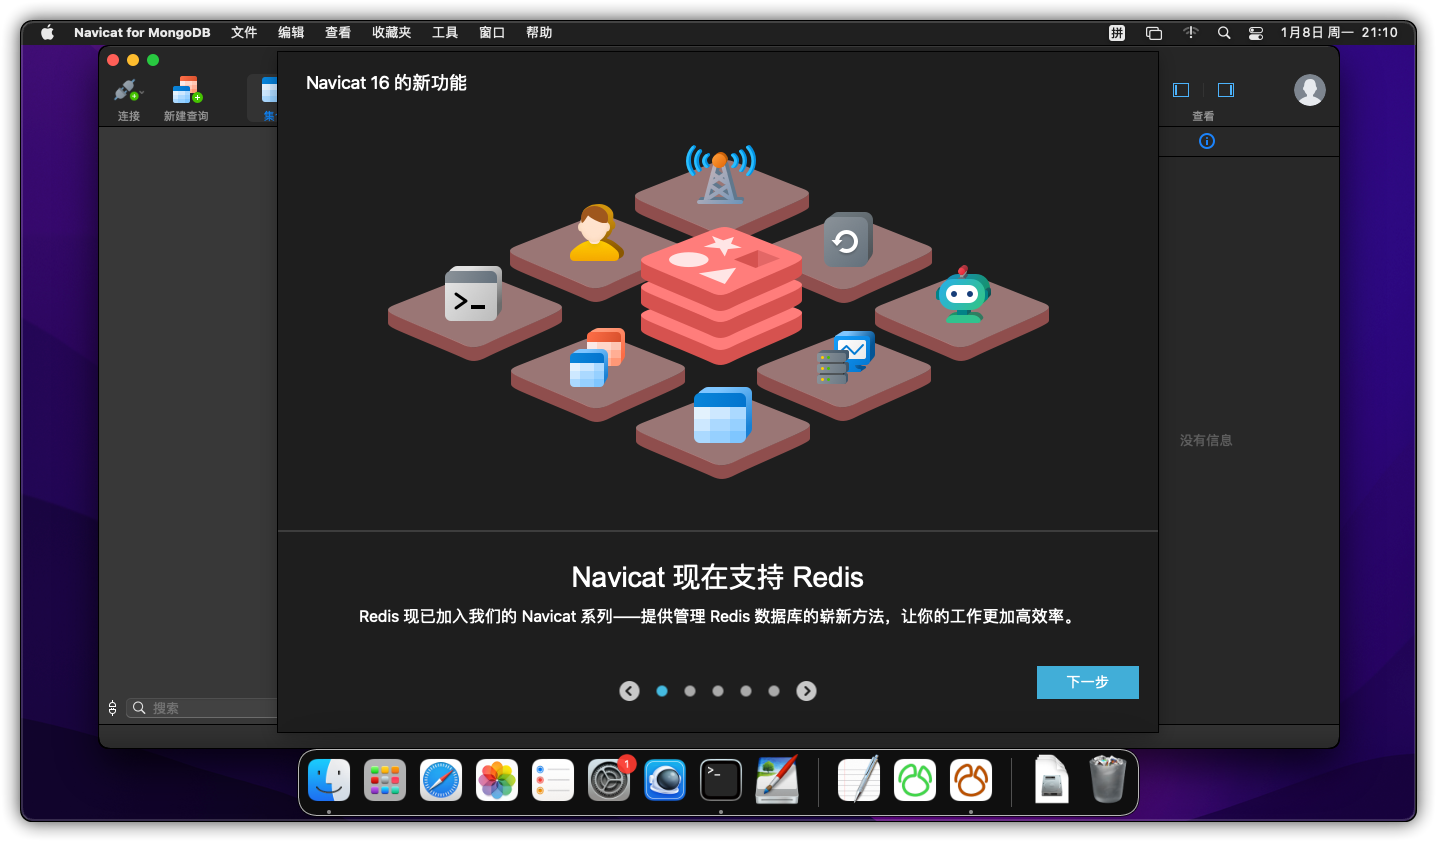Image resolution: width=1437 pixels, height=842 pixels.
Task: Go back using the left arrow button
Action: click(629, 690)
